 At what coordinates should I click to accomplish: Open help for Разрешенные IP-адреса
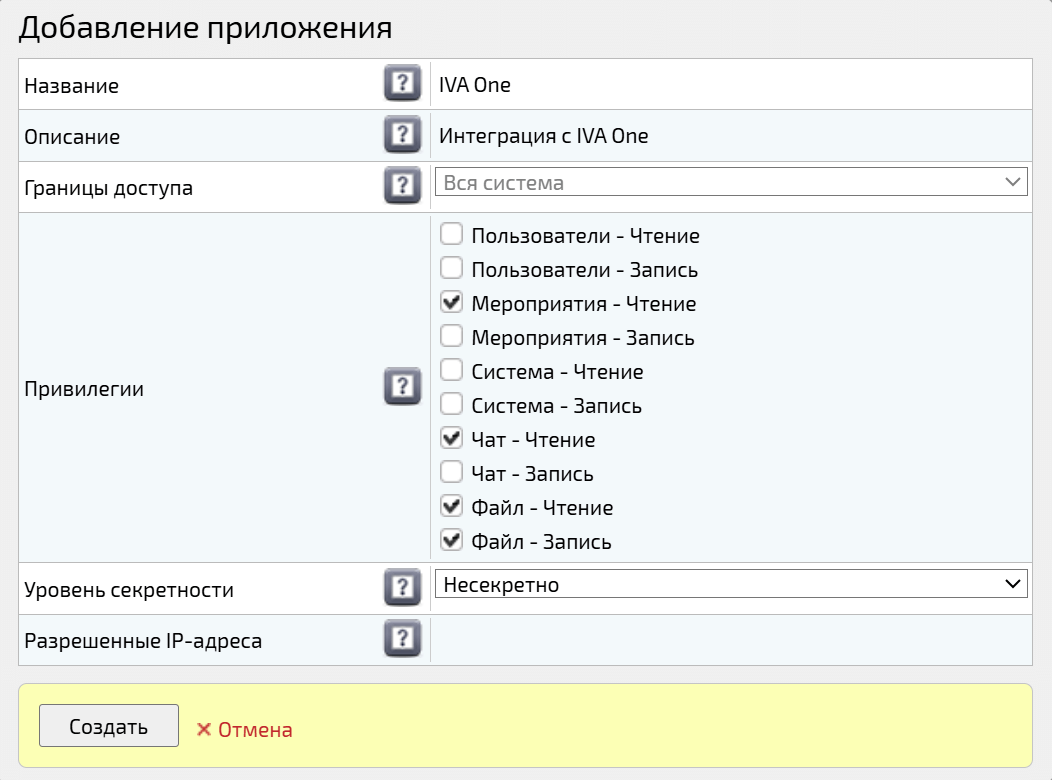point(402,640)
